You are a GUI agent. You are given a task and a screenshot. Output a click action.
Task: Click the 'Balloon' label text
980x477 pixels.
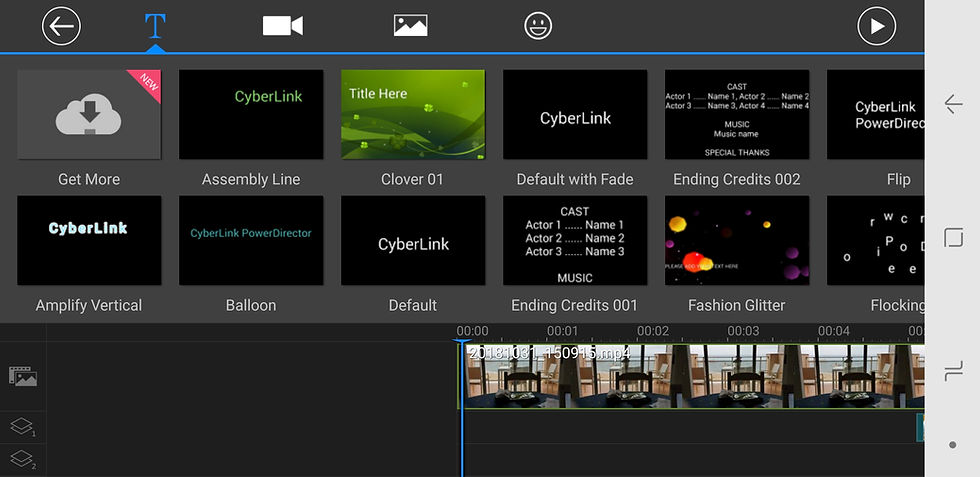point(251,306)
